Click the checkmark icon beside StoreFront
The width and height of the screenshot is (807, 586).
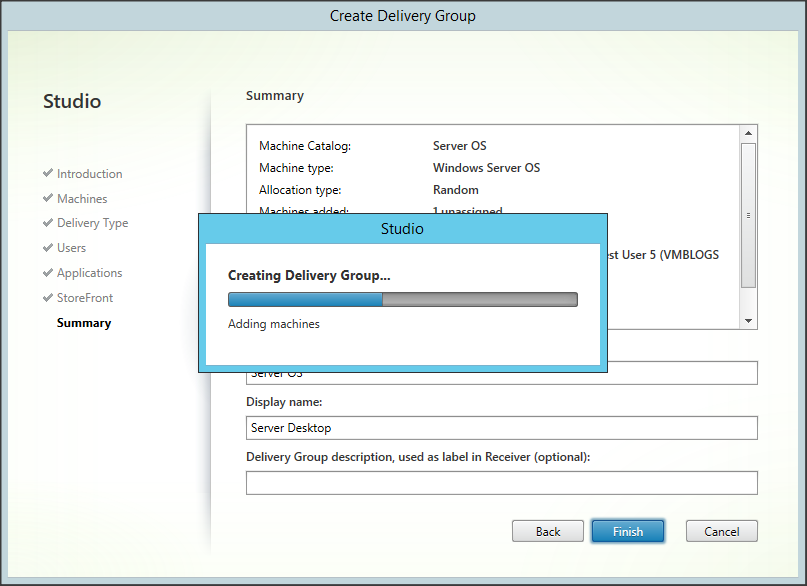tap(48, 297)
